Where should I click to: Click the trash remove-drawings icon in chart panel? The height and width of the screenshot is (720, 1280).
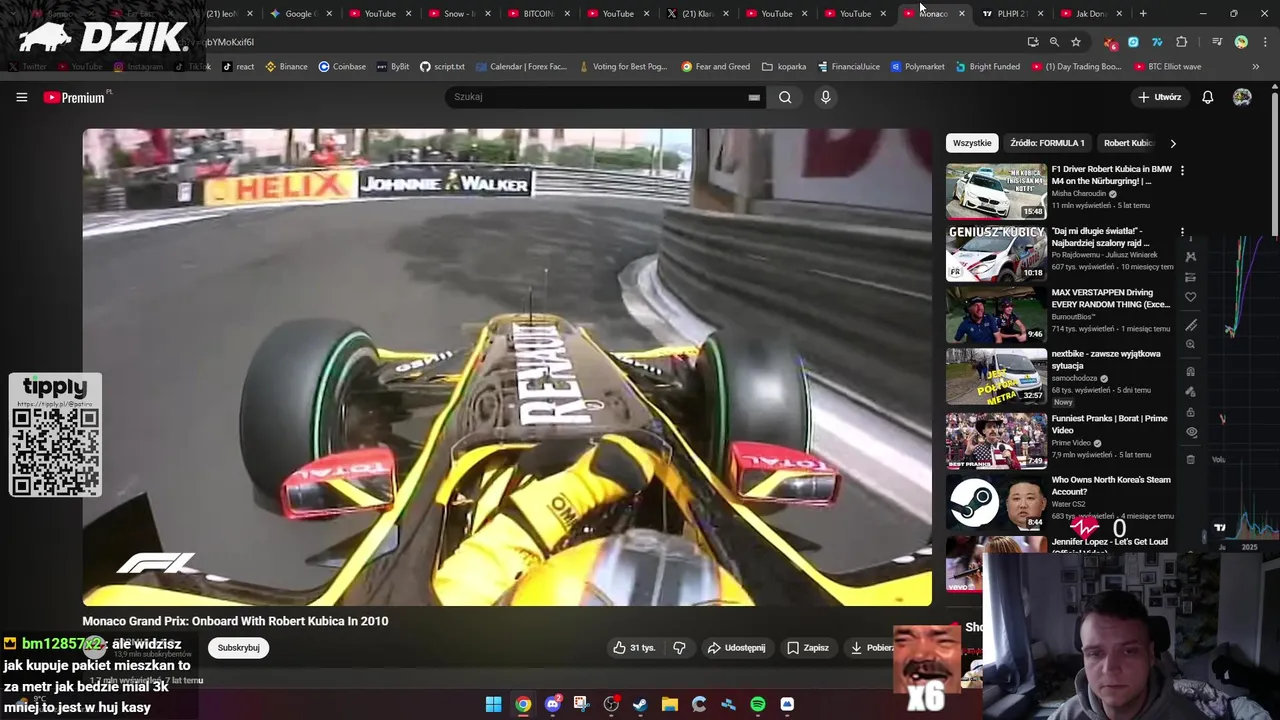pyautogui.click(x=1190, y=459)
